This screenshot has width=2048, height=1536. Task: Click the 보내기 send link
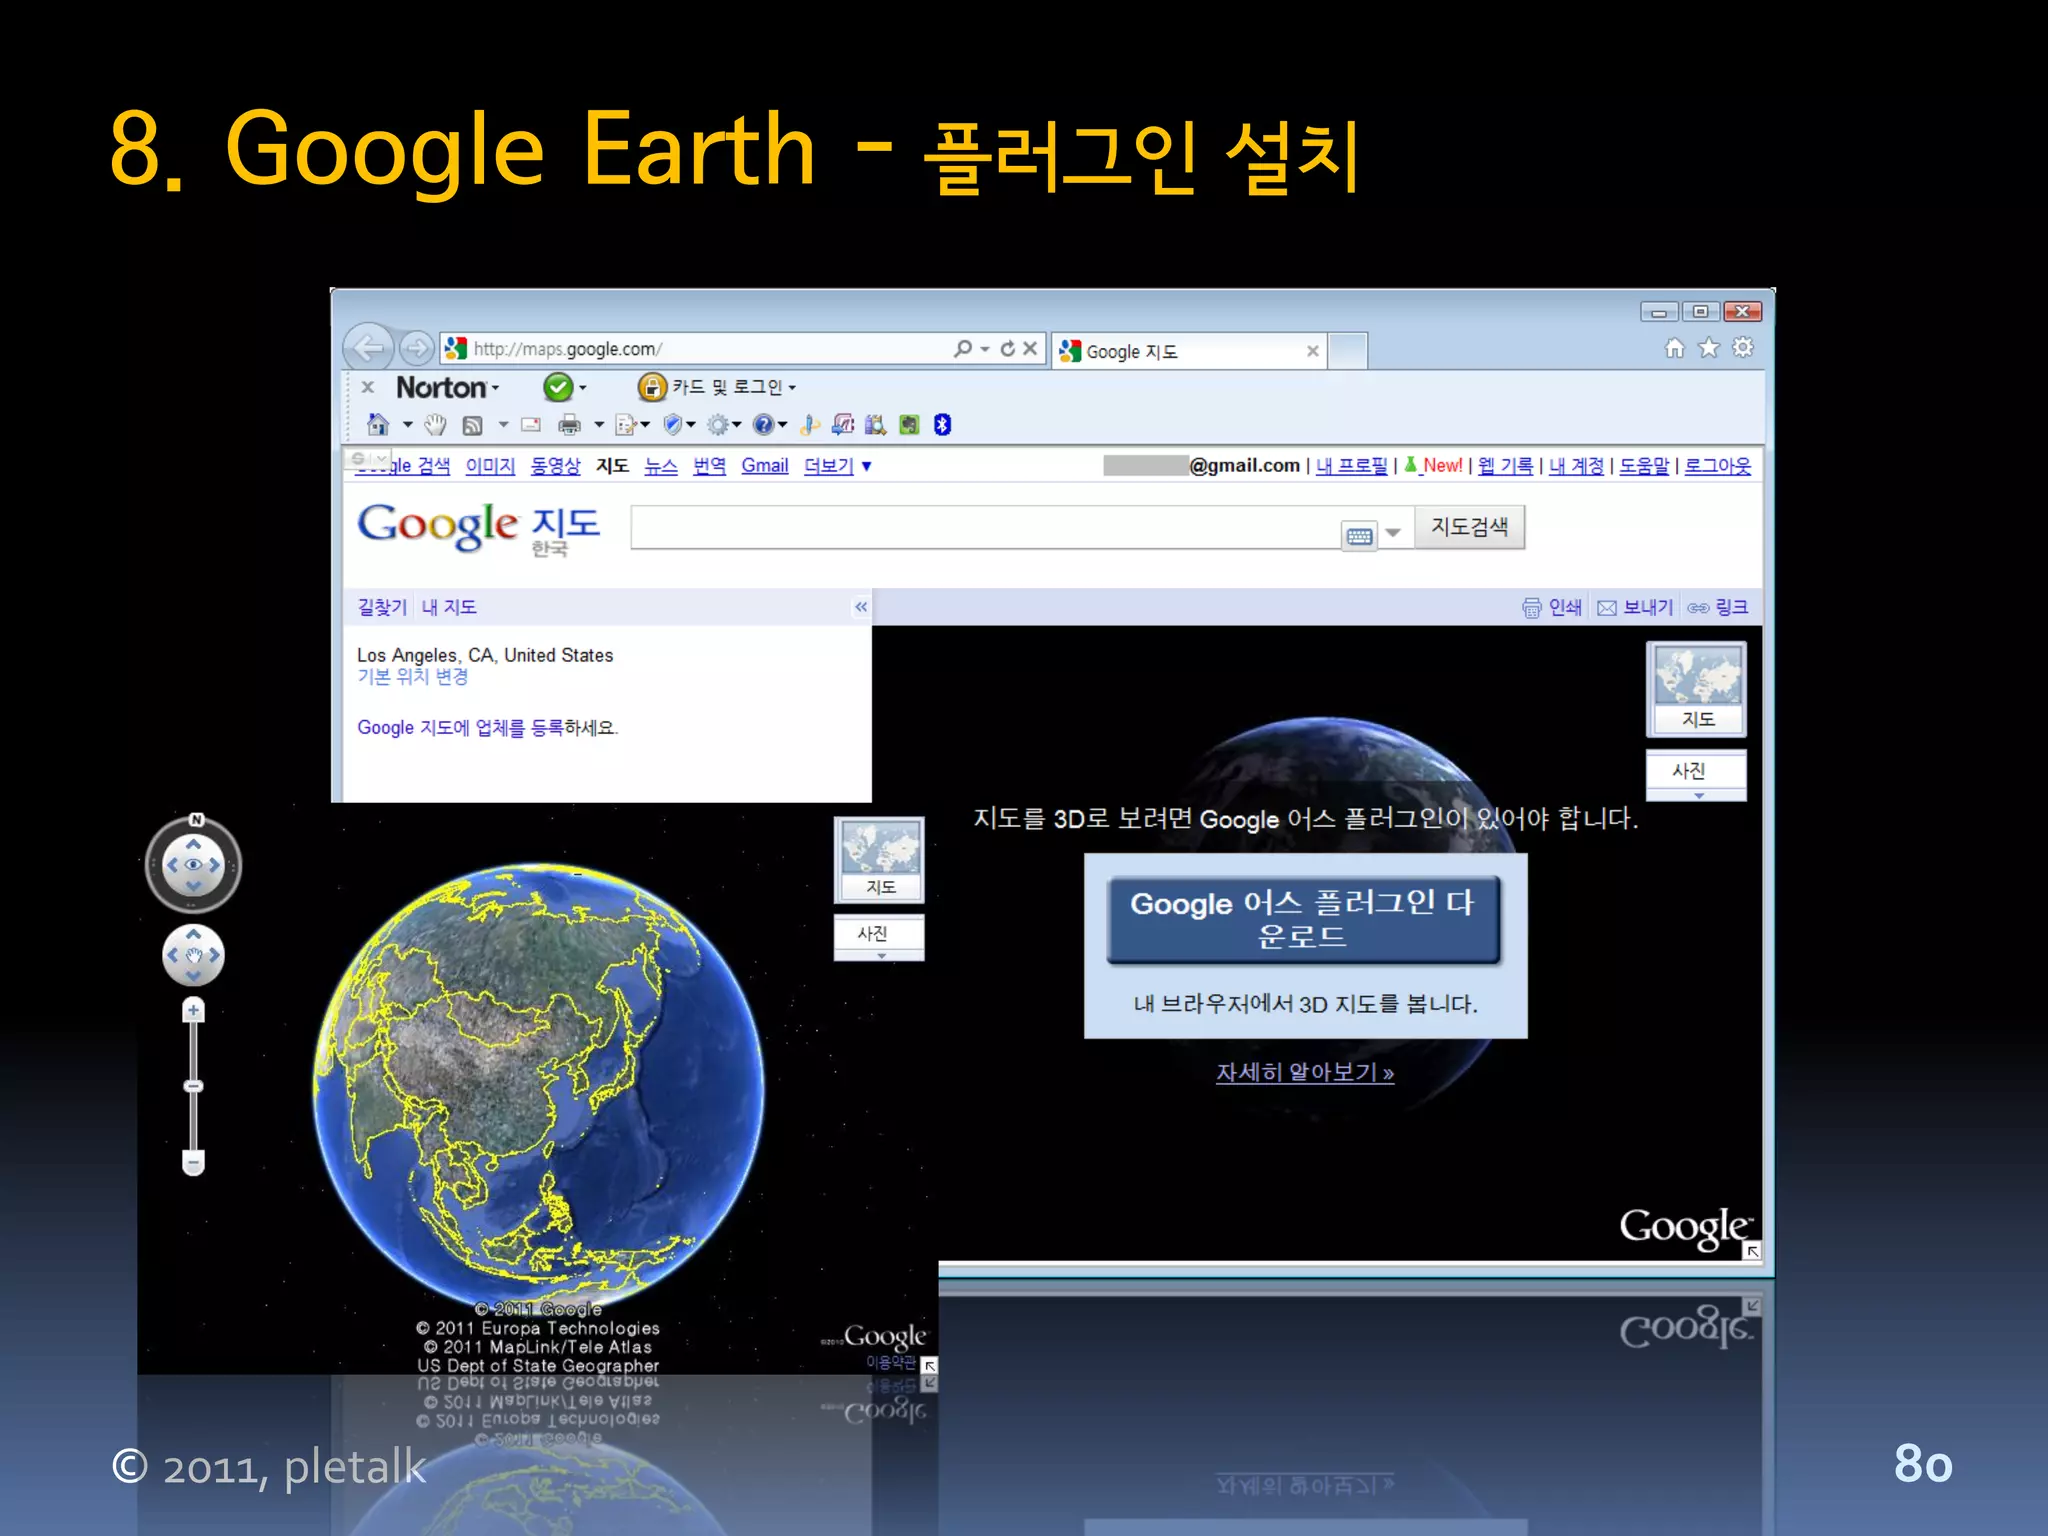[x=1635, y=607]
